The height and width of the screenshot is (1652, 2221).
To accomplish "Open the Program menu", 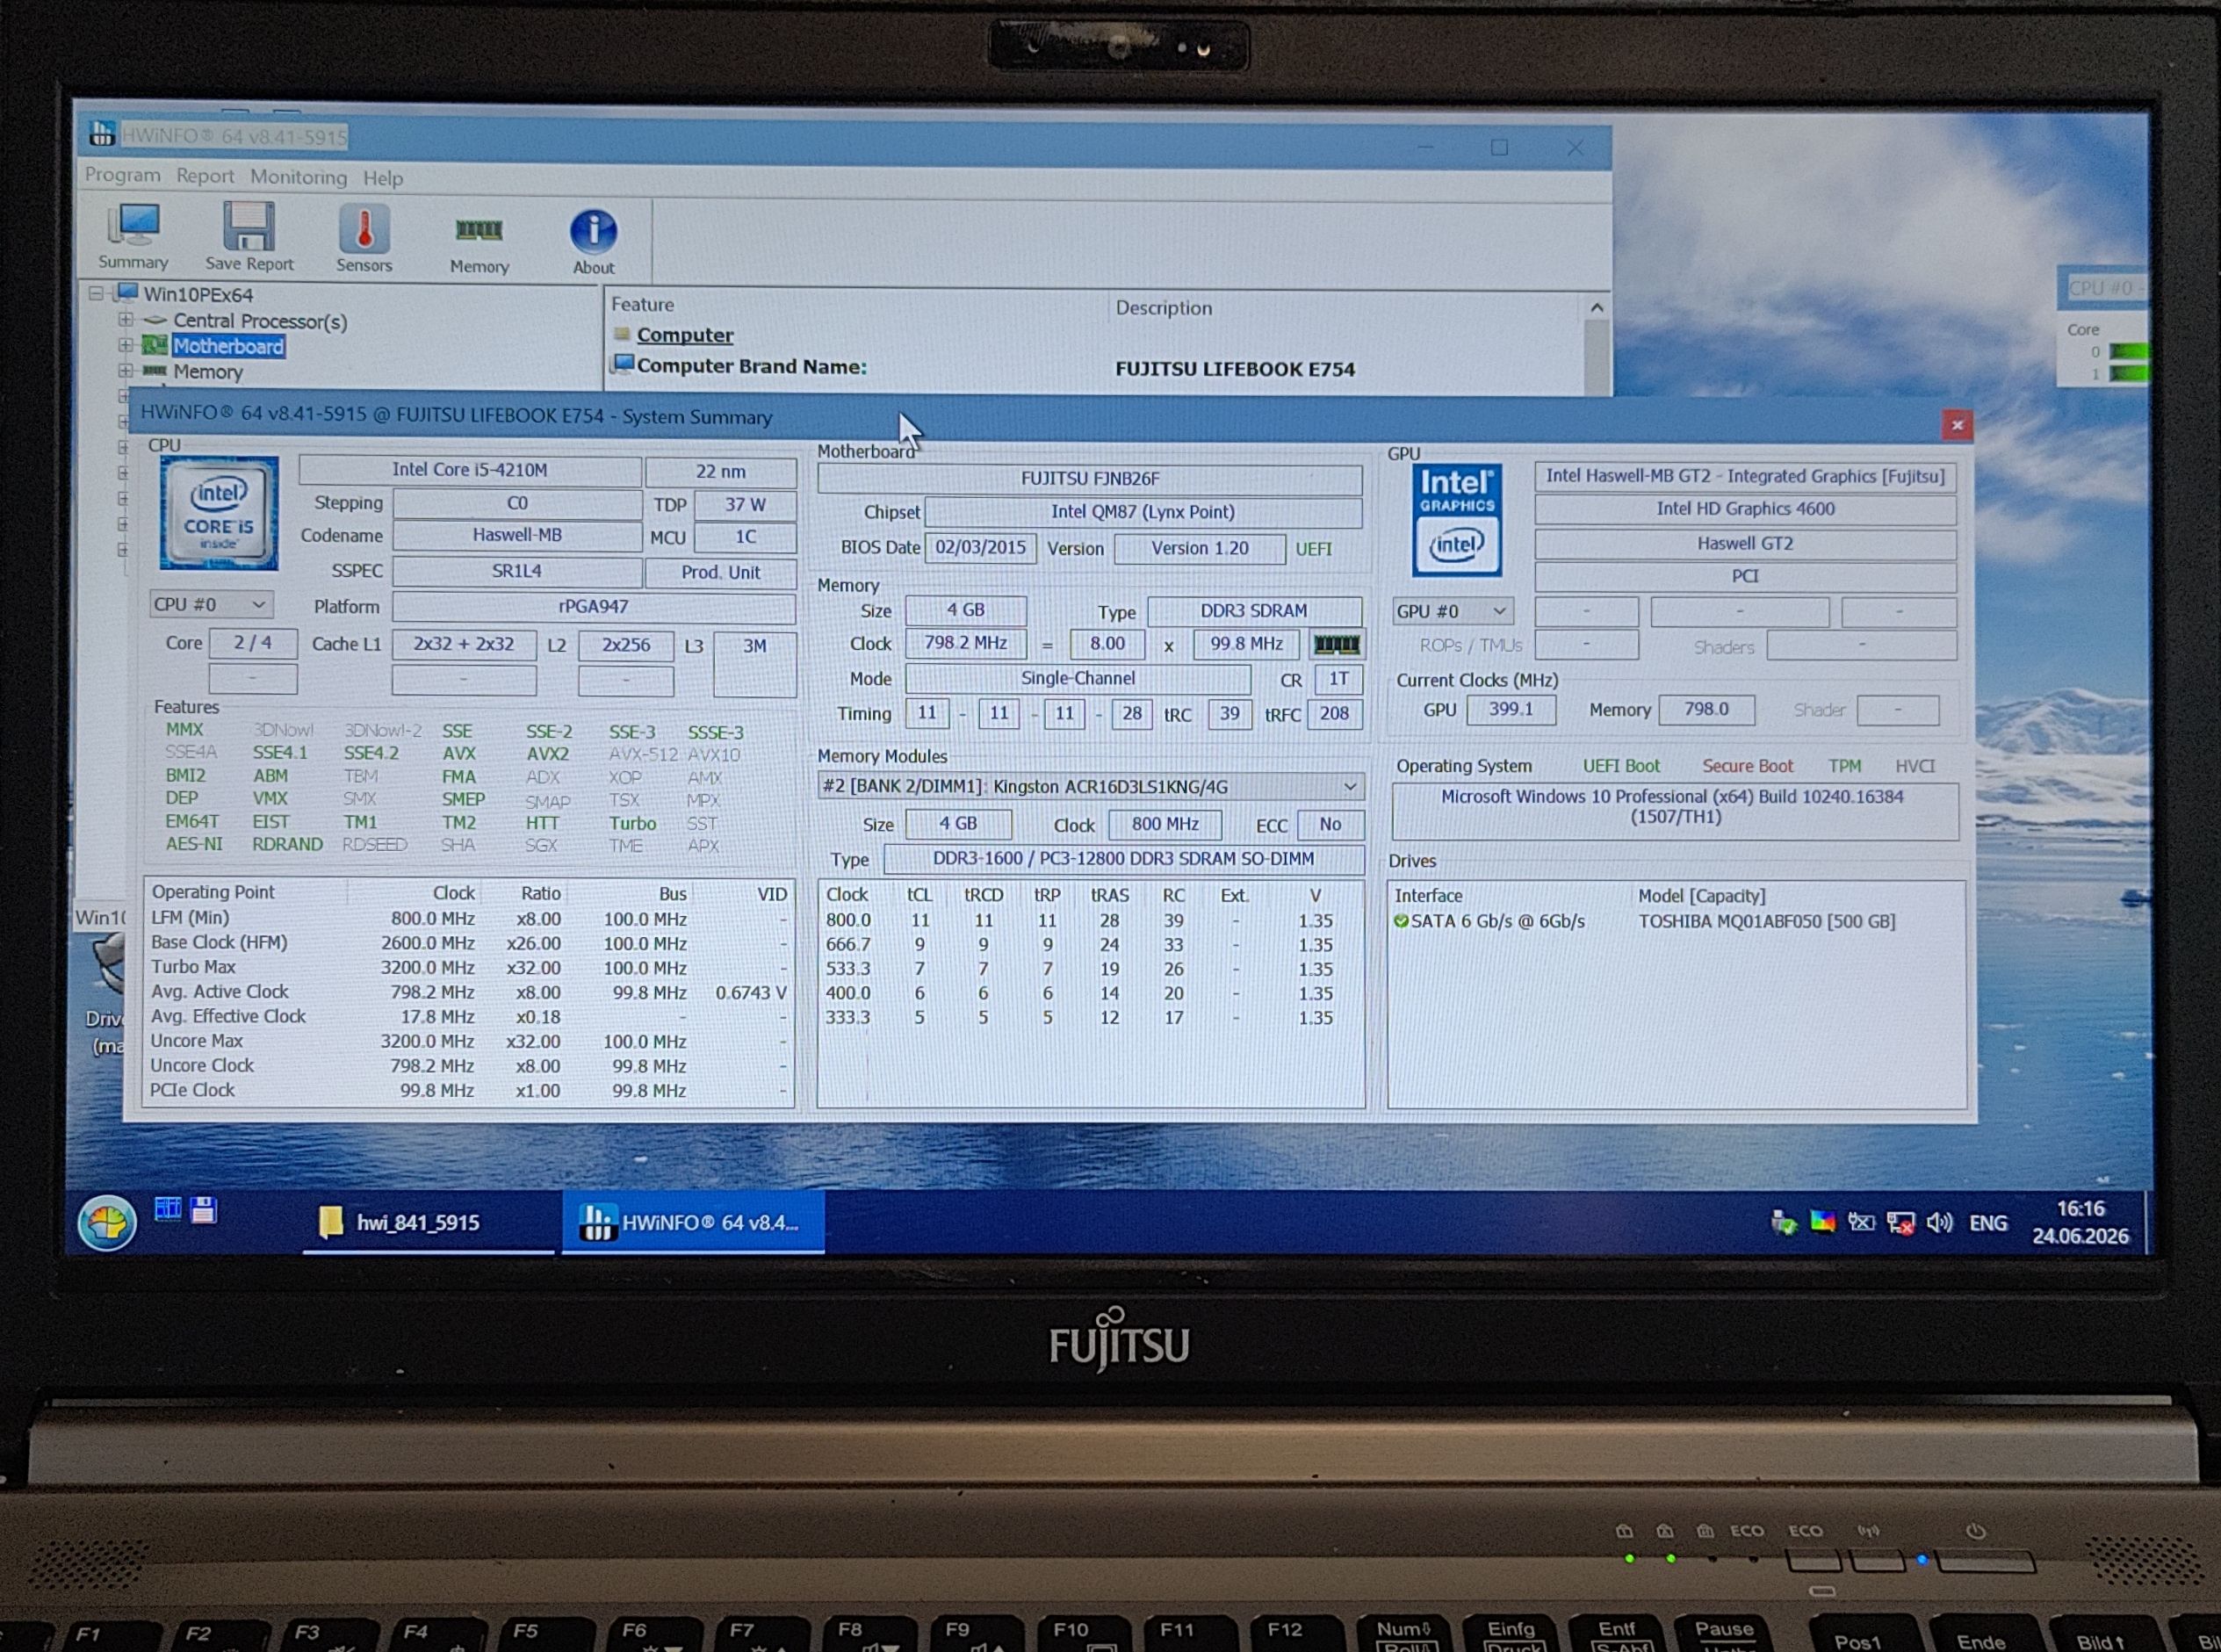I will tap(122, 175).
